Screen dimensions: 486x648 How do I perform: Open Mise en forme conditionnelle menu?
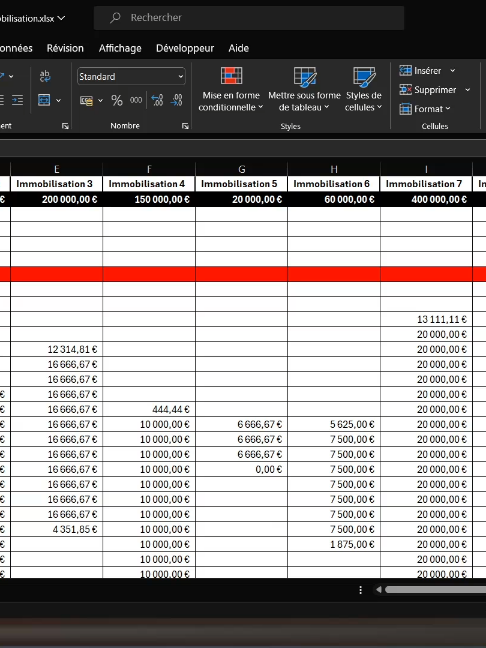point(231,89)
